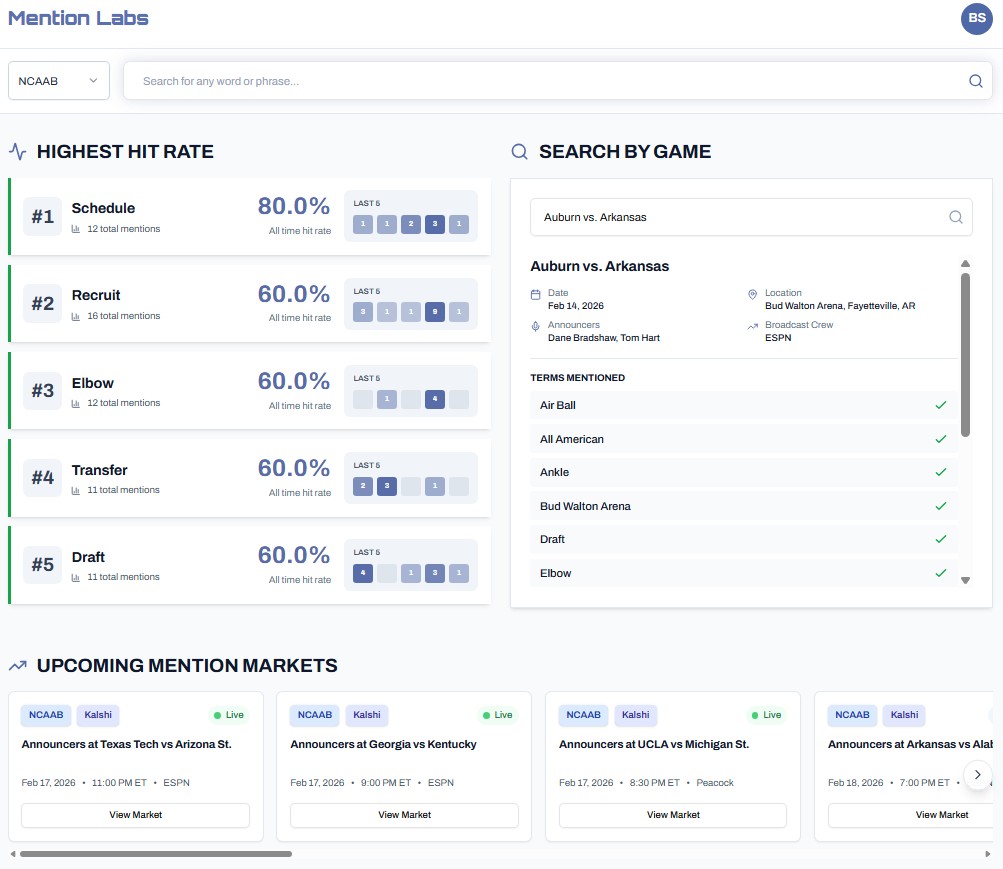Click the Kalshi tag on Georgia vs Kentucky card

pyautogui.click(x=367, y=715)
